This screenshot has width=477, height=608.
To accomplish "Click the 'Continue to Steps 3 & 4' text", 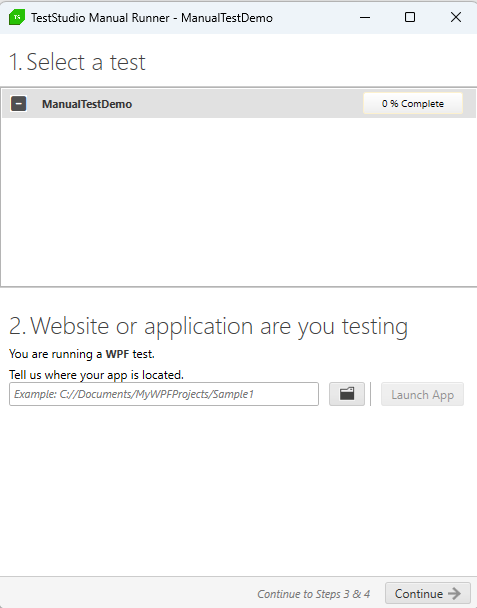I will coord(313,594).
